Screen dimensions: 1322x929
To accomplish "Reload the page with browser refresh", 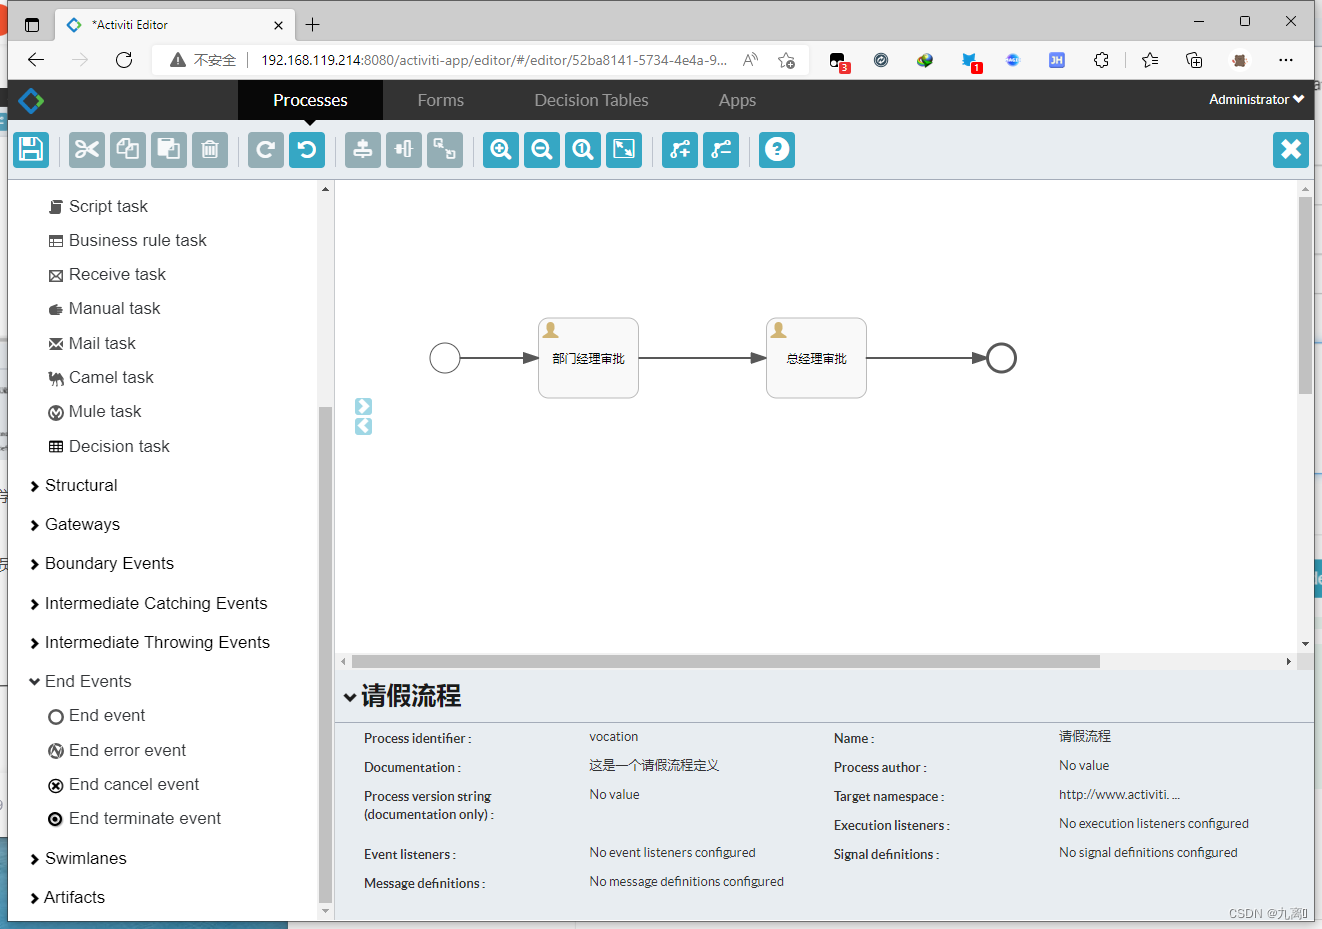I will (x=124, y=60).
